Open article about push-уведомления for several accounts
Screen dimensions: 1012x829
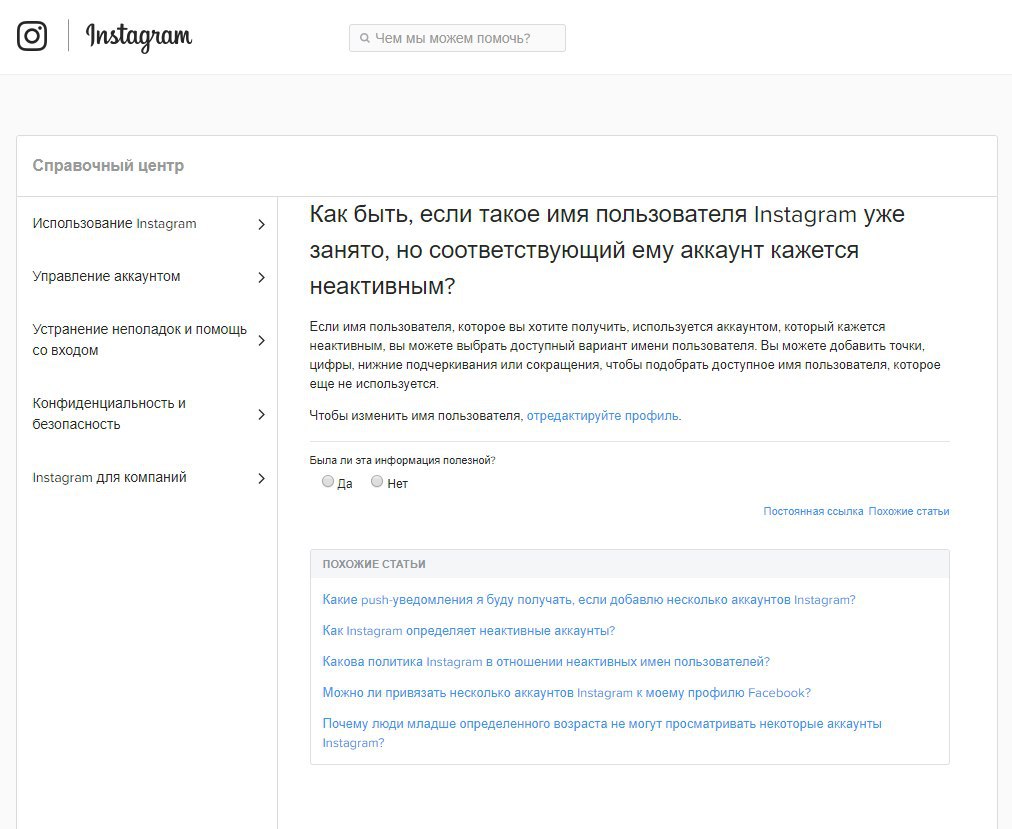point(589,600)
